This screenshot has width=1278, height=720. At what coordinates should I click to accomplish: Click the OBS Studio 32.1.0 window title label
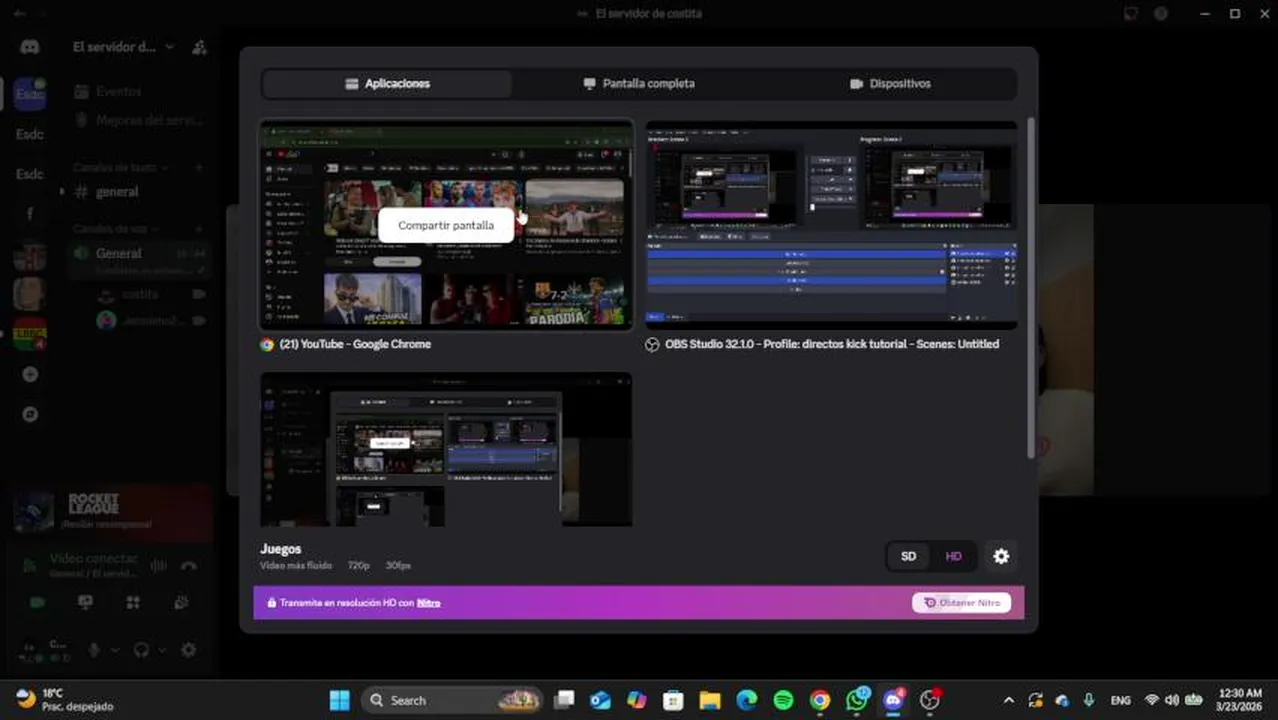[x=832, y=344]
